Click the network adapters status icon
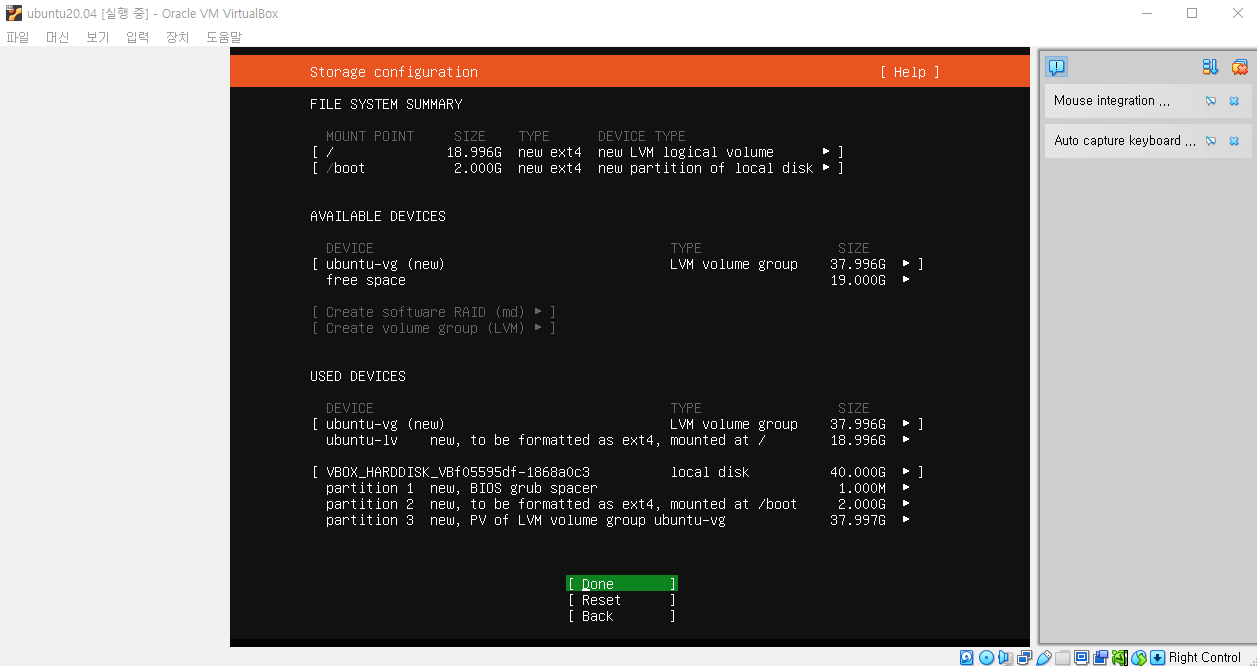Screen dimensions: 1257x666 tap(1025, 657)
